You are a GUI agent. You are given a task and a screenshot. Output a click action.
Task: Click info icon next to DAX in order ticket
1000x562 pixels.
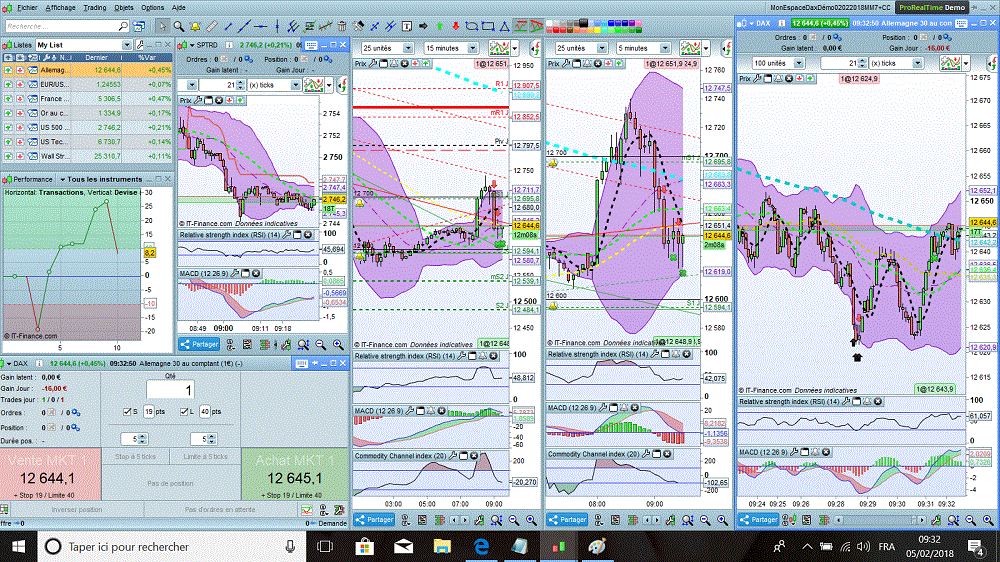[39, 363]
